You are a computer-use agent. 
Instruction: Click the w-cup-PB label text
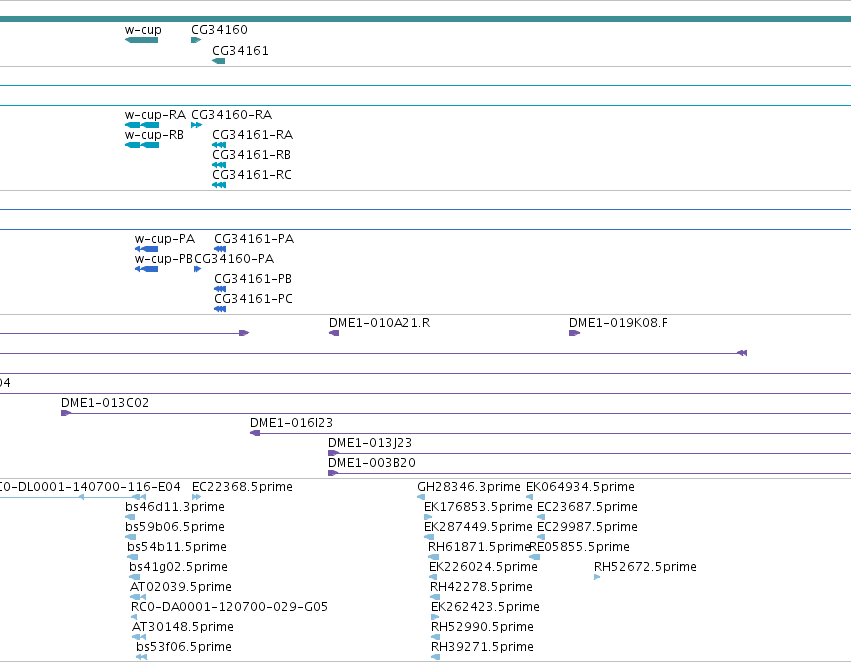point(164,259)
